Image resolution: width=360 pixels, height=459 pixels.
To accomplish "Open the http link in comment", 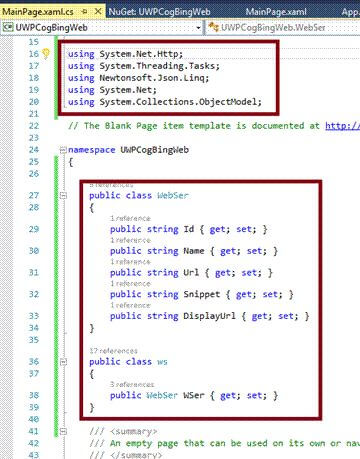I will pos(342,126).
